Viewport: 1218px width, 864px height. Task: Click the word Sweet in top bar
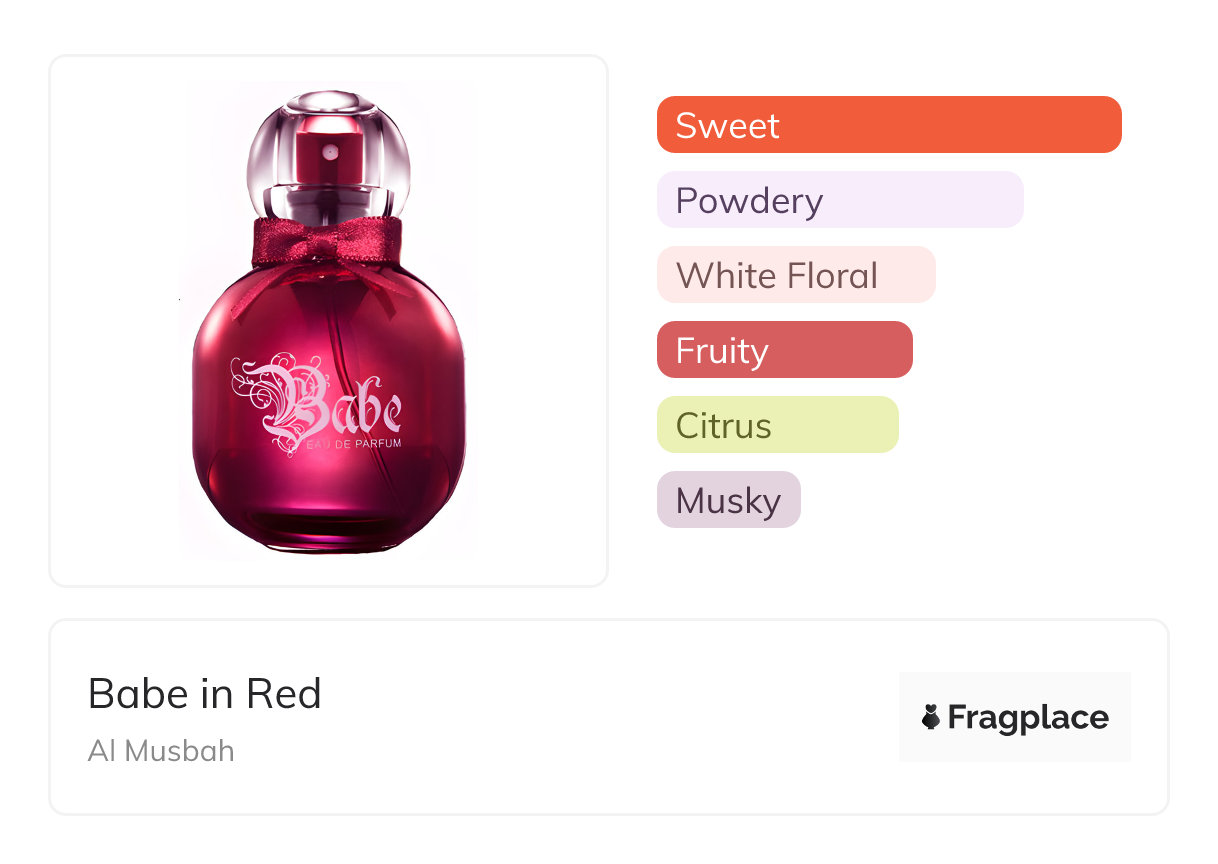(727, 125)
